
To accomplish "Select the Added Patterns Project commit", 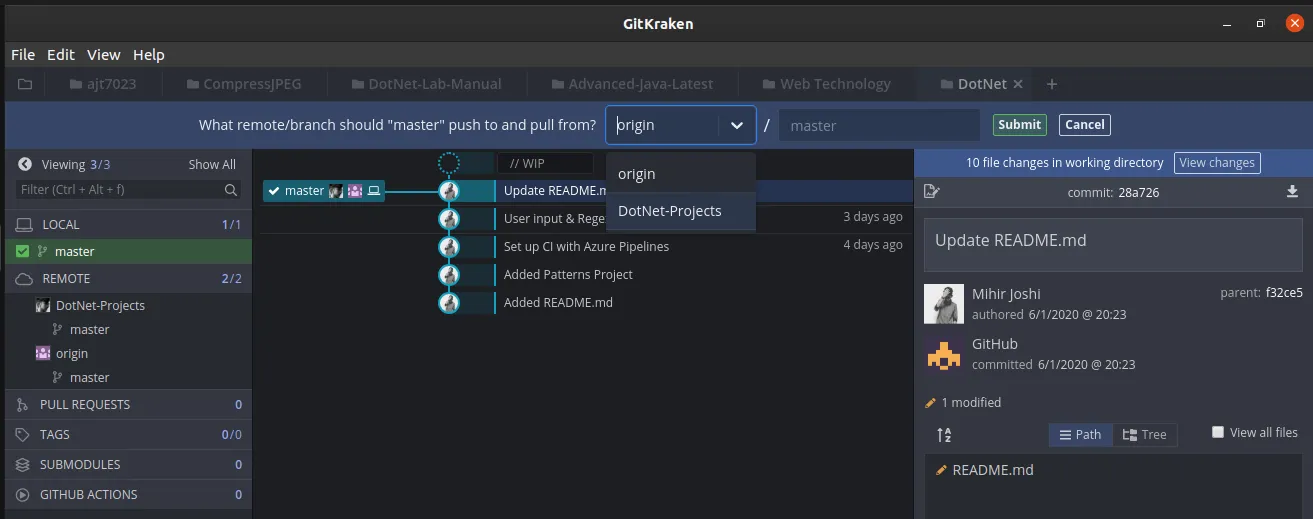I will [568, 274].
